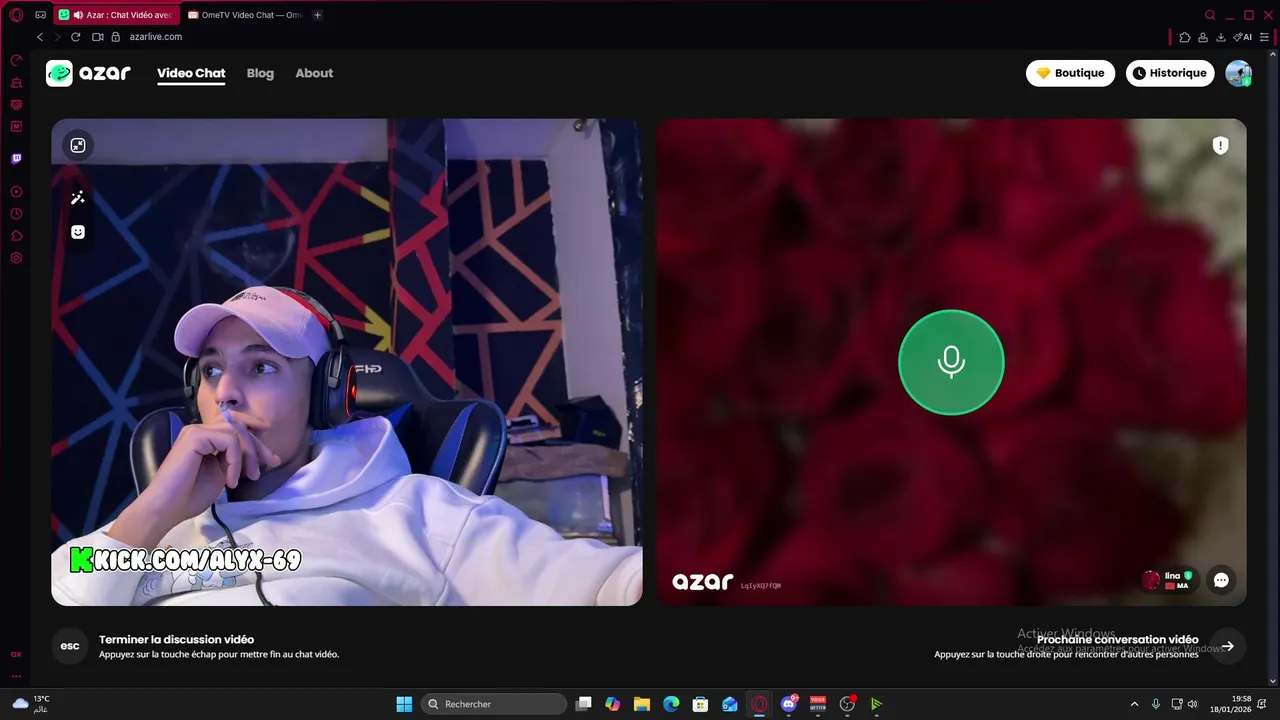
Task: Click the Rechercher taskbar search box
Action: pos(494,704)
